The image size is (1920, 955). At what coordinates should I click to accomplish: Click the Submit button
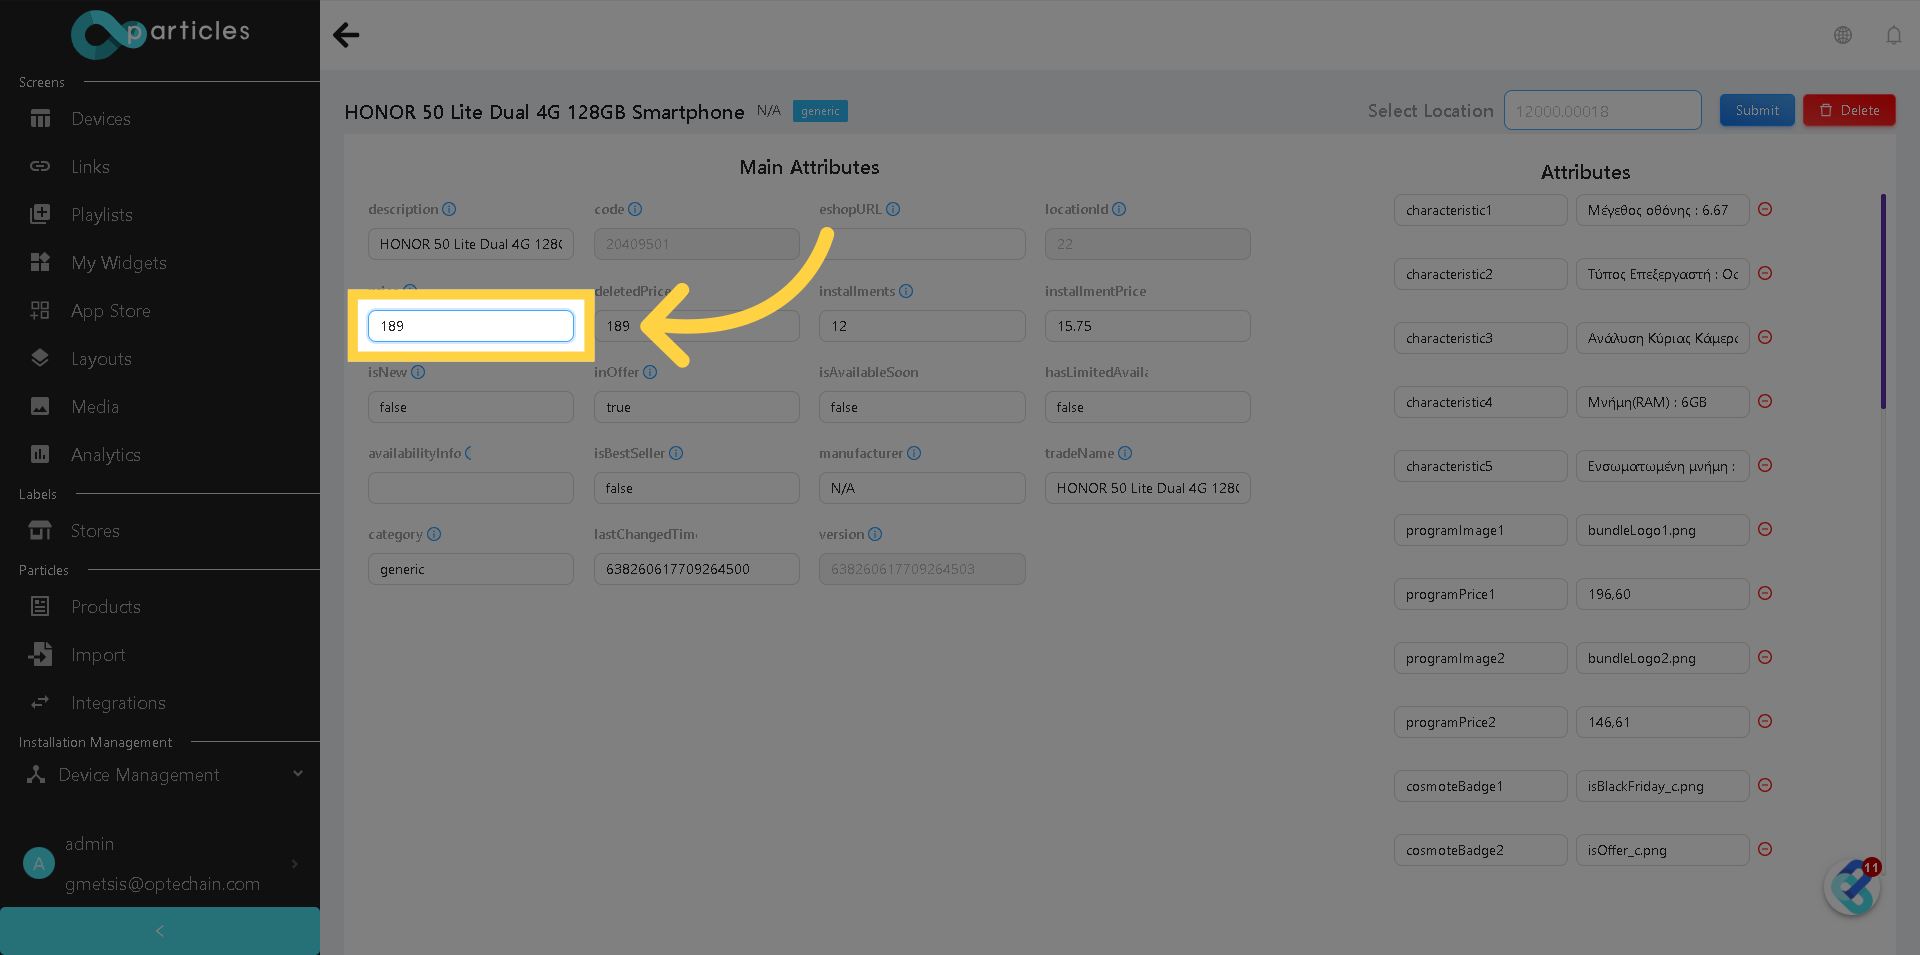coord(1757,110)
